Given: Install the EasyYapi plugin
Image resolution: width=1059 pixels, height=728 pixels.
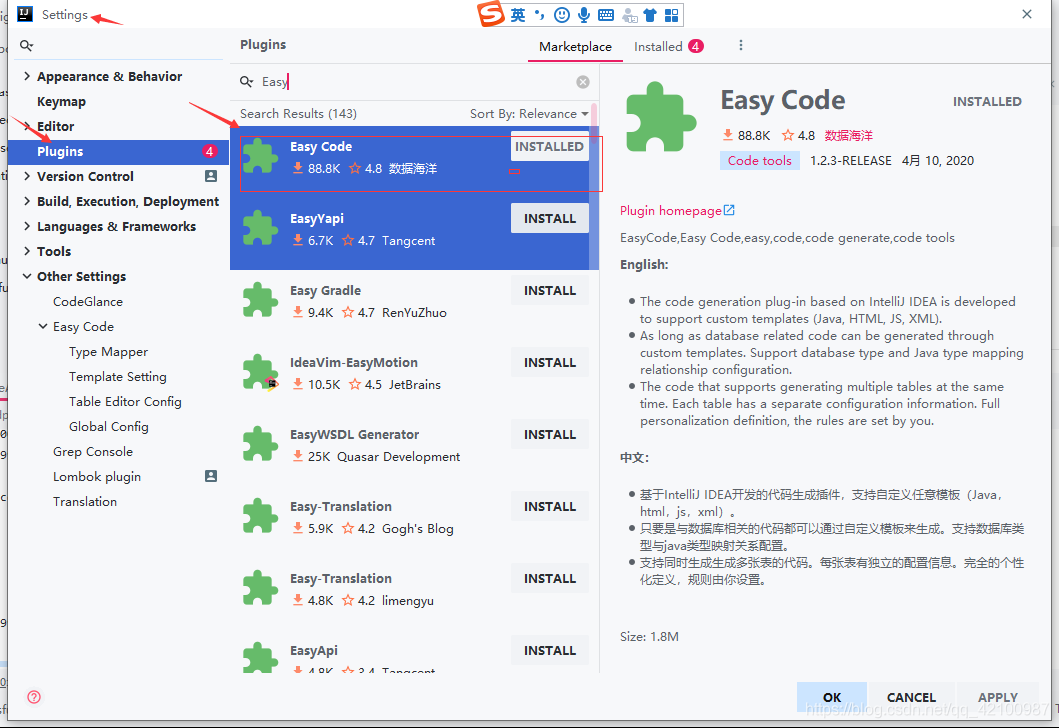Looking at the screenshot, I should pyautogui.click(x=550, y=218).
